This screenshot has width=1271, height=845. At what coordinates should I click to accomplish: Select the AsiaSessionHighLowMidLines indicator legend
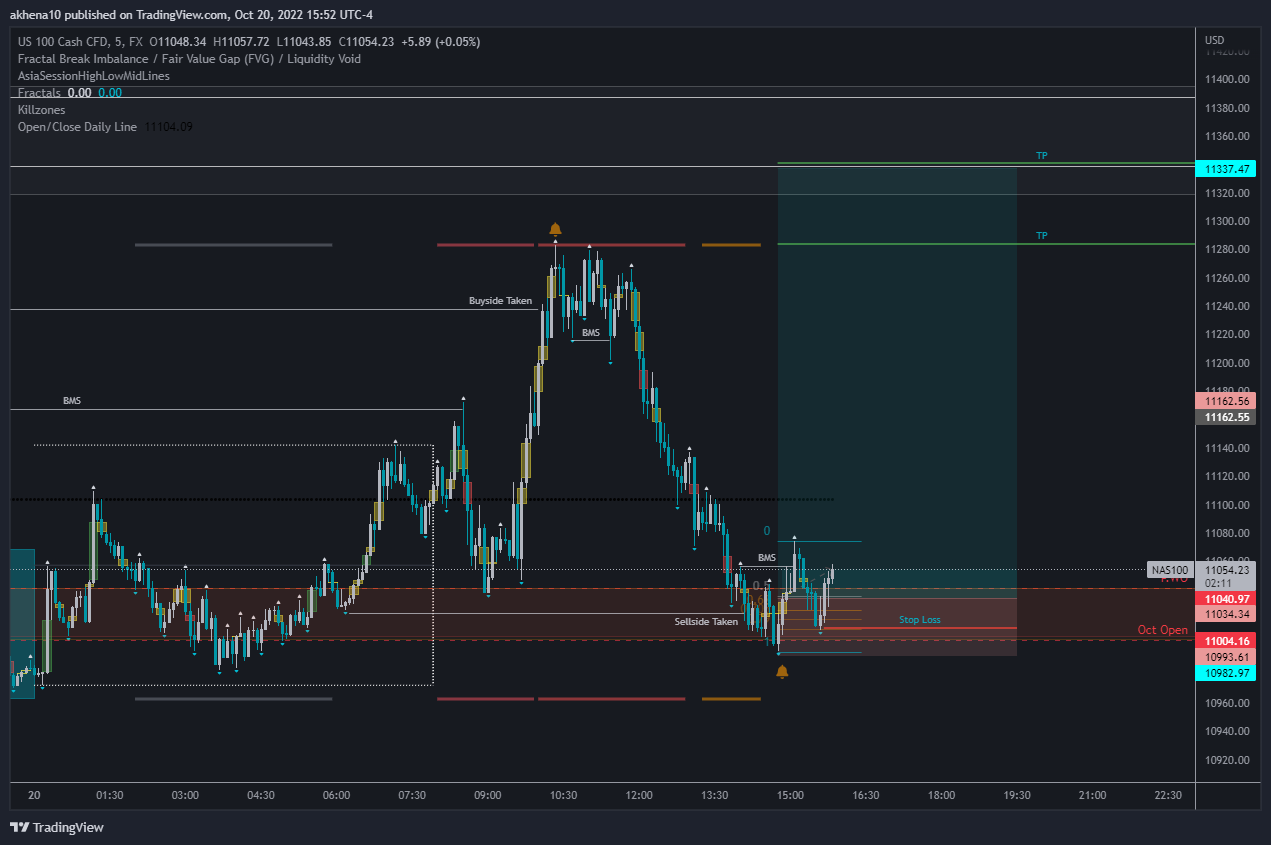[94, 76]
